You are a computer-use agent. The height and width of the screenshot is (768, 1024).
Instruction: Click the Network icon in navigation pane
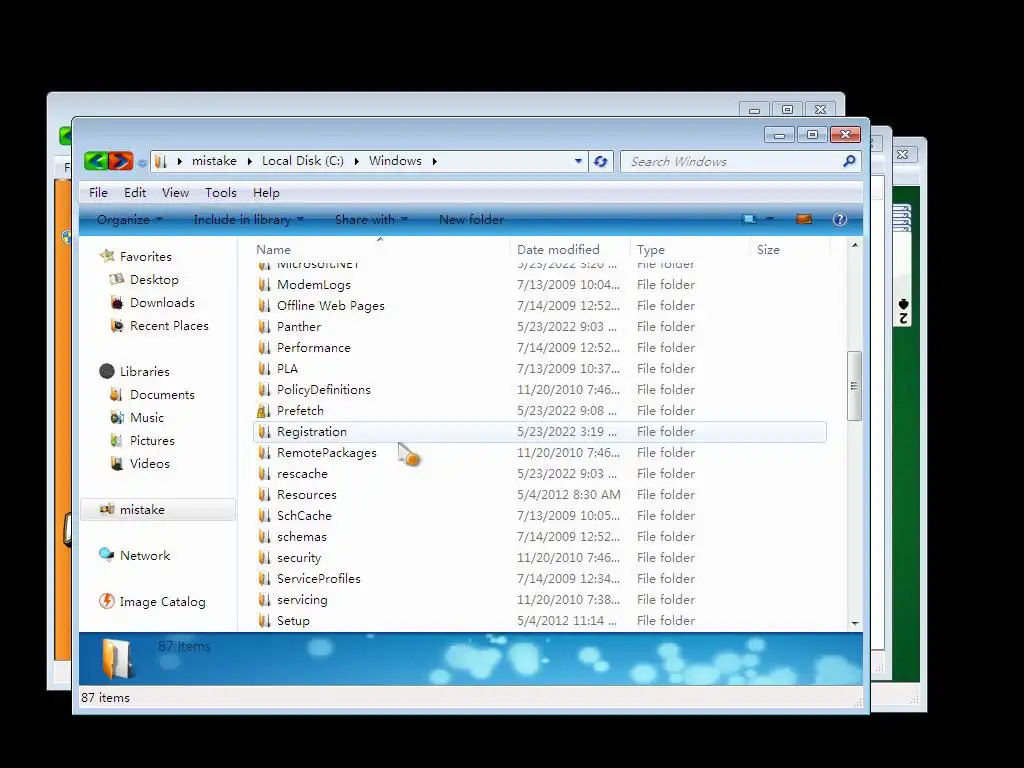106,555
